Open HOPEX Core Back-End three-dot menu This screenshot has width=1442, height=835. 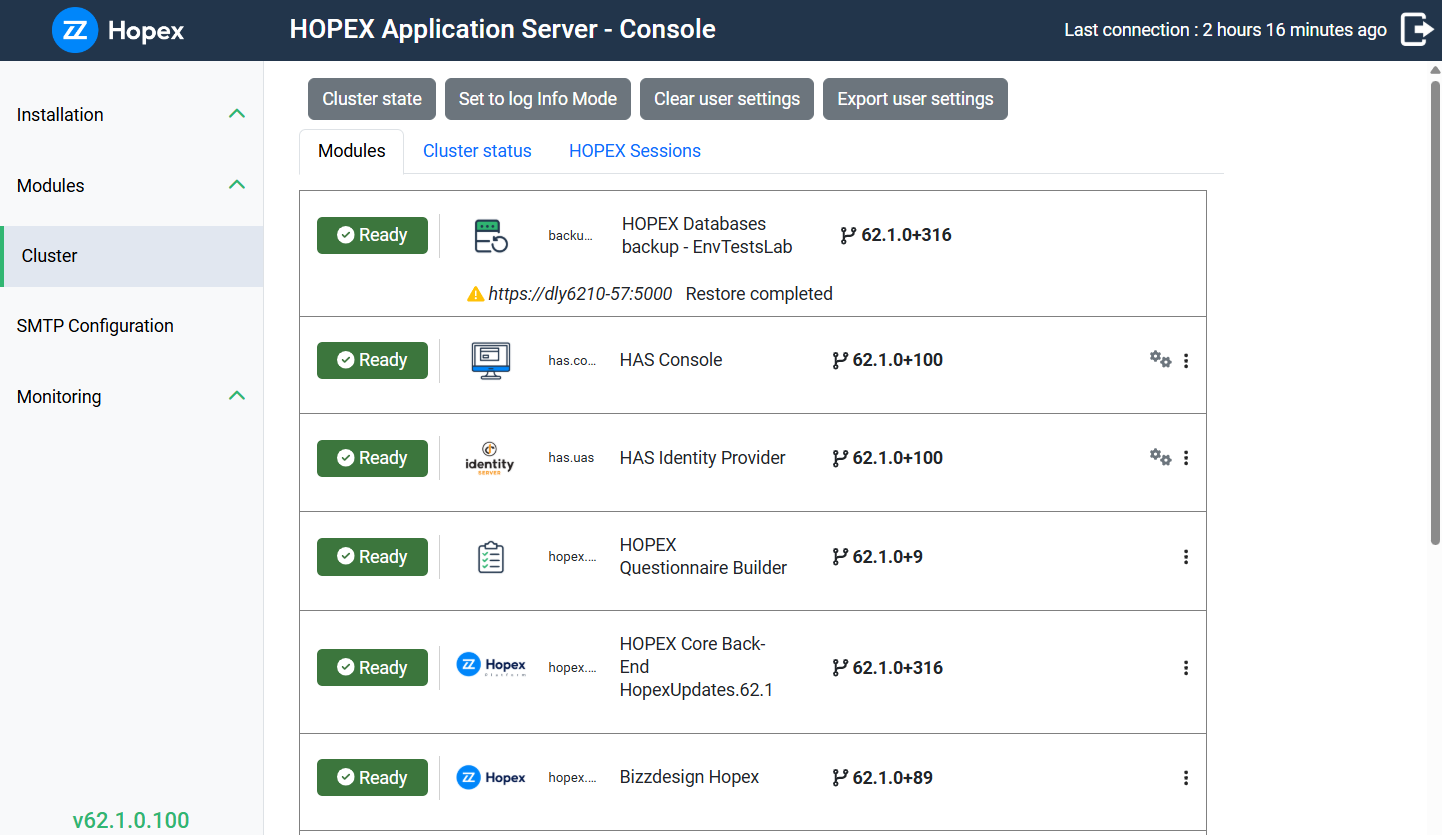(1186, 668)
